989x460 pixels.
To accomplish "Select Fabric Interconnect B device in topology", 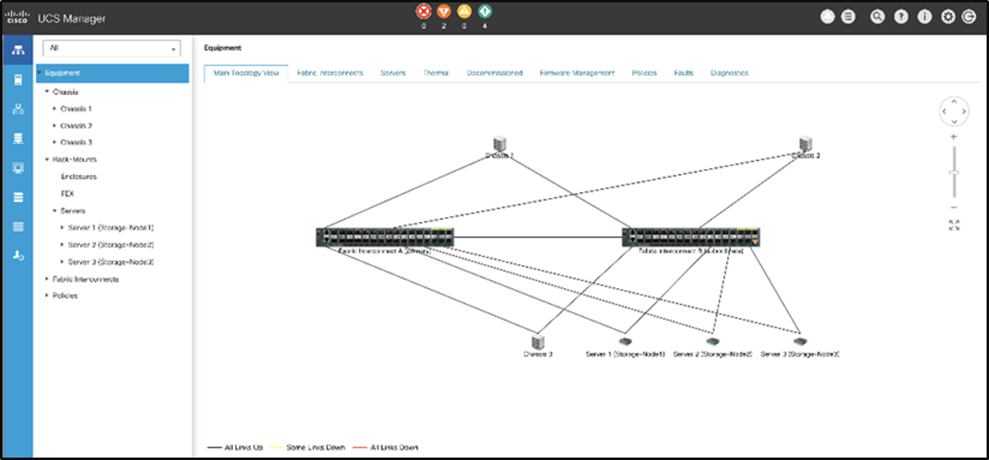I will click(691, 237).
